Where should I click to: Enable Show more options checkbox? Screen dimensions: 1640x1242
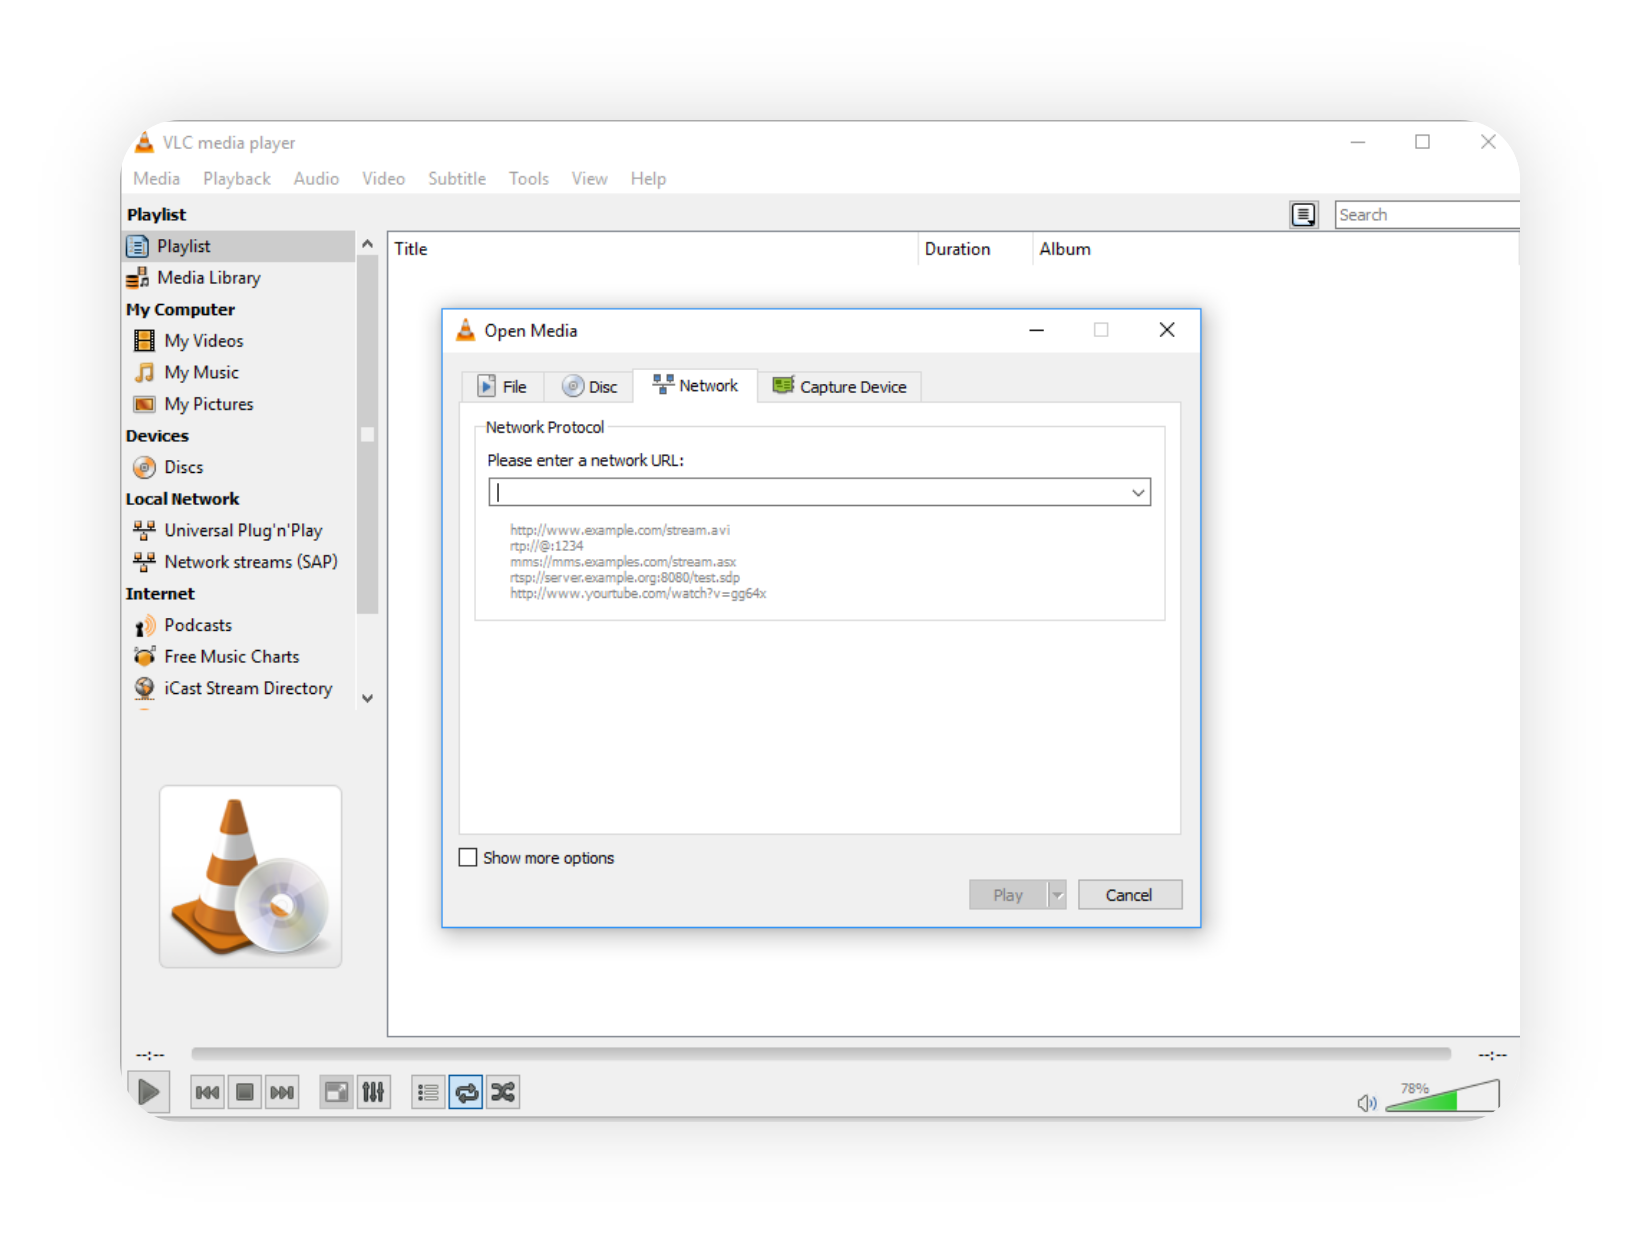[x=467, y=857]
